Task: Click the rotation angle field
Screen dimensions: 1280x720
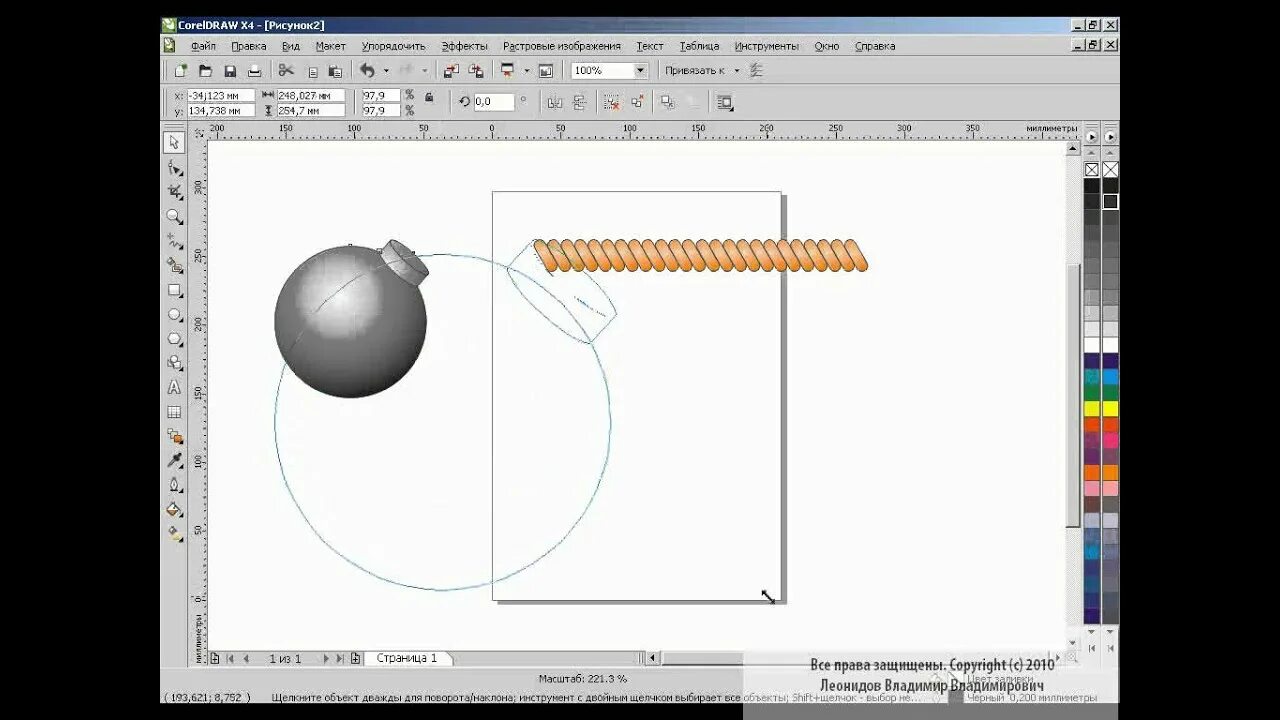Action: click(x=494, y=102)
